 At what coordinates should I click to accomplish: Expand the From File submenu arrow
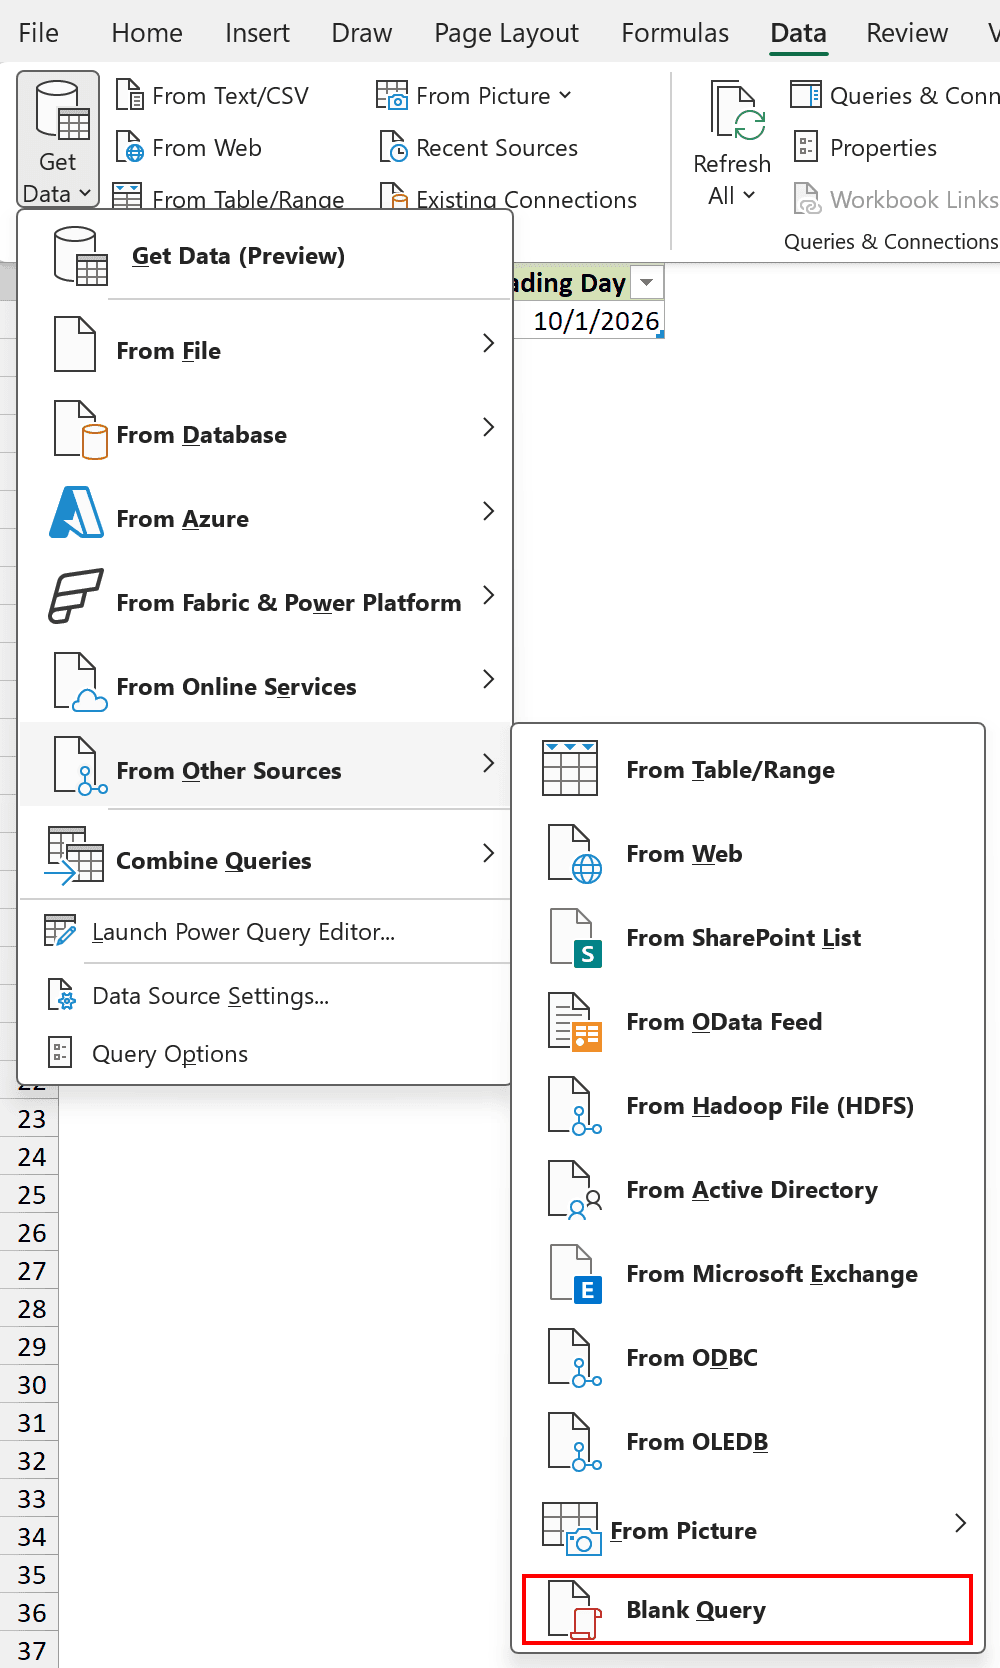tap(488, 343)
